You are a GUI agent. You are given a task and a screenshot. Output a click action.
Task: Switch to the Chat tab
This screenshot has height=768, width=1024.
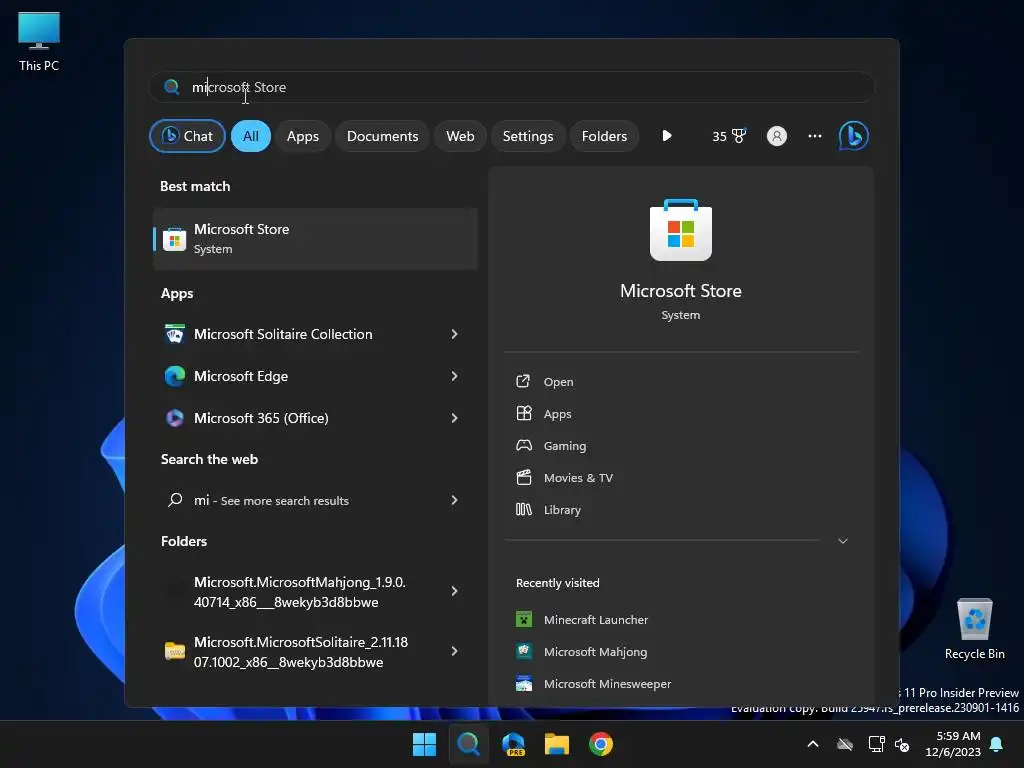[187, 136]
